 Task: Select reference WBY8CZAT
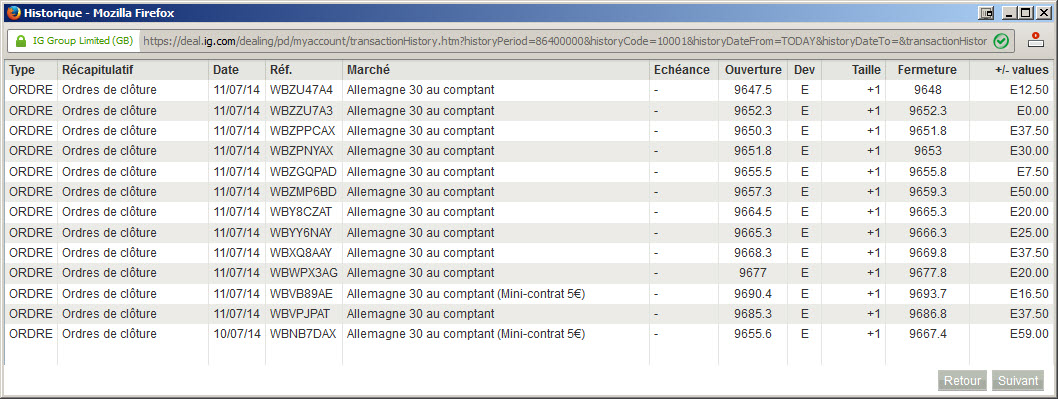[x=301, y=212]
